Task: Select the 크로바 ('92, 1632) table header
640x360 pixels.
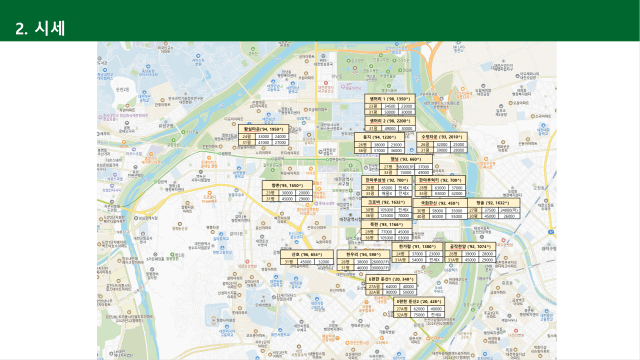Action: click(386, 202)
